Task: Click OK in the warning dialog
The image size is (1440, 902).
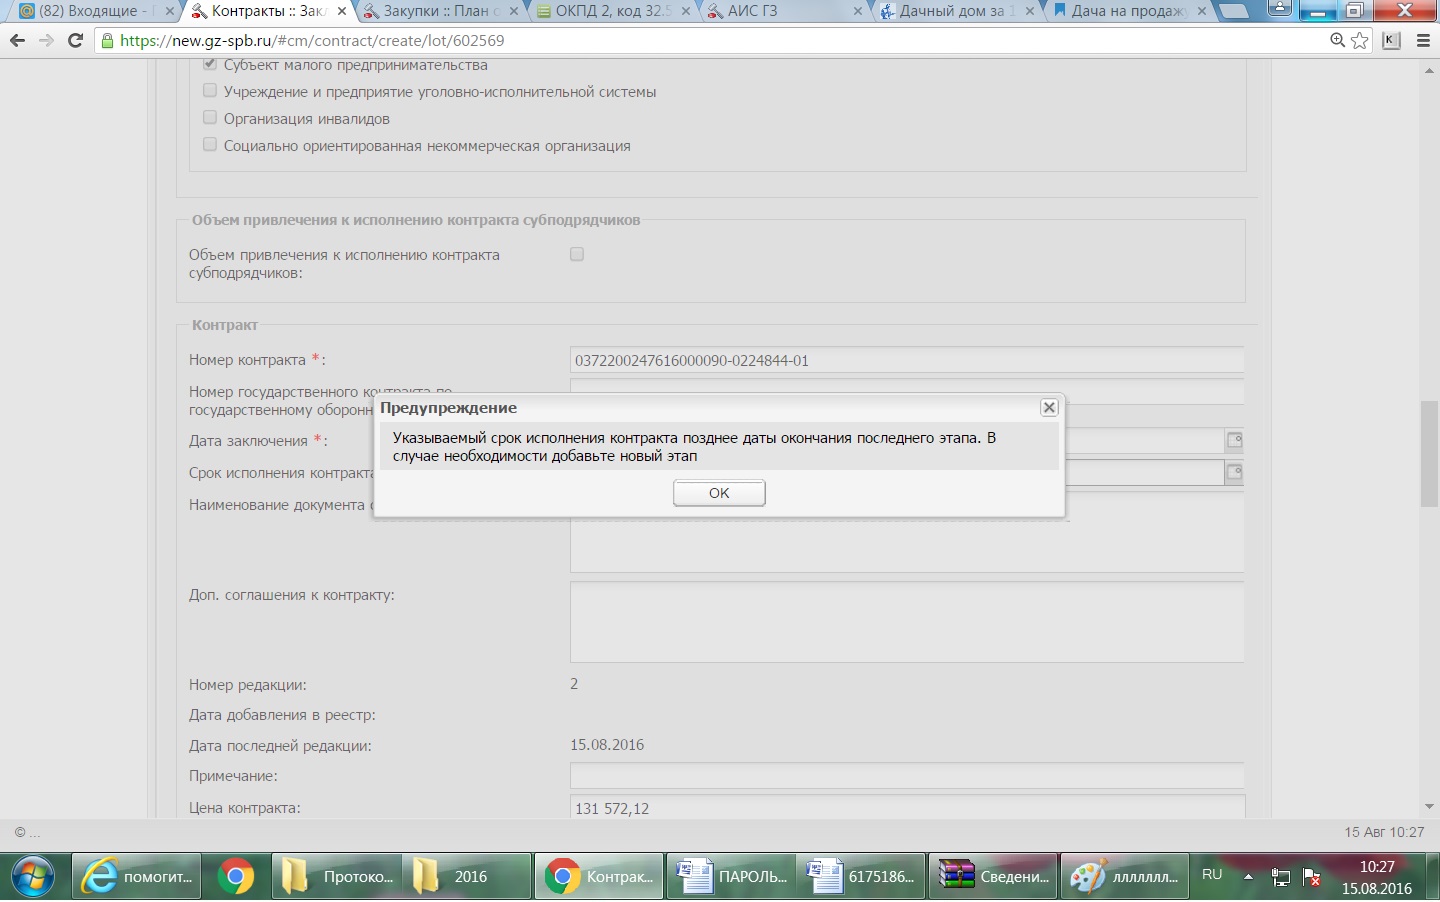Action: tap(719, 493)
